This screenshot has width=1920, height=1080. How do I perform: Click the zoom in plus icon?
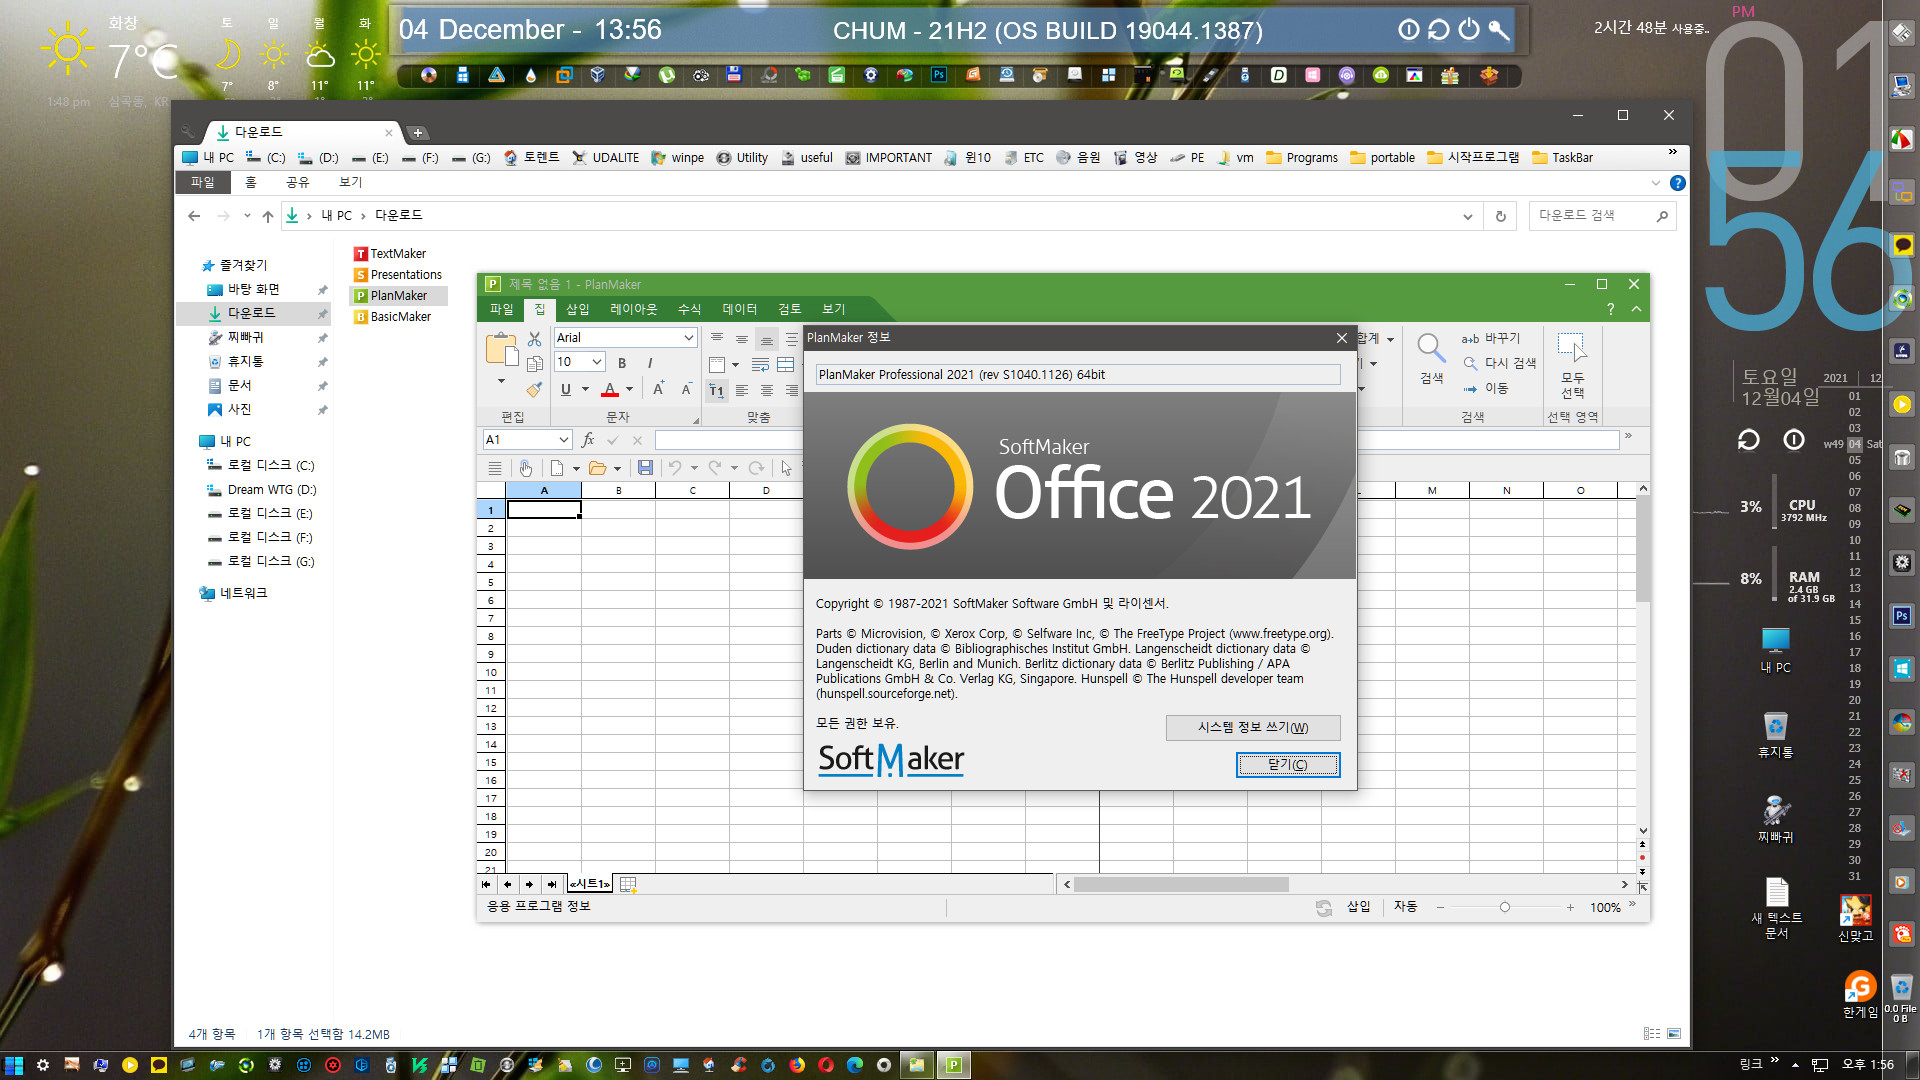pos(1570,907)
